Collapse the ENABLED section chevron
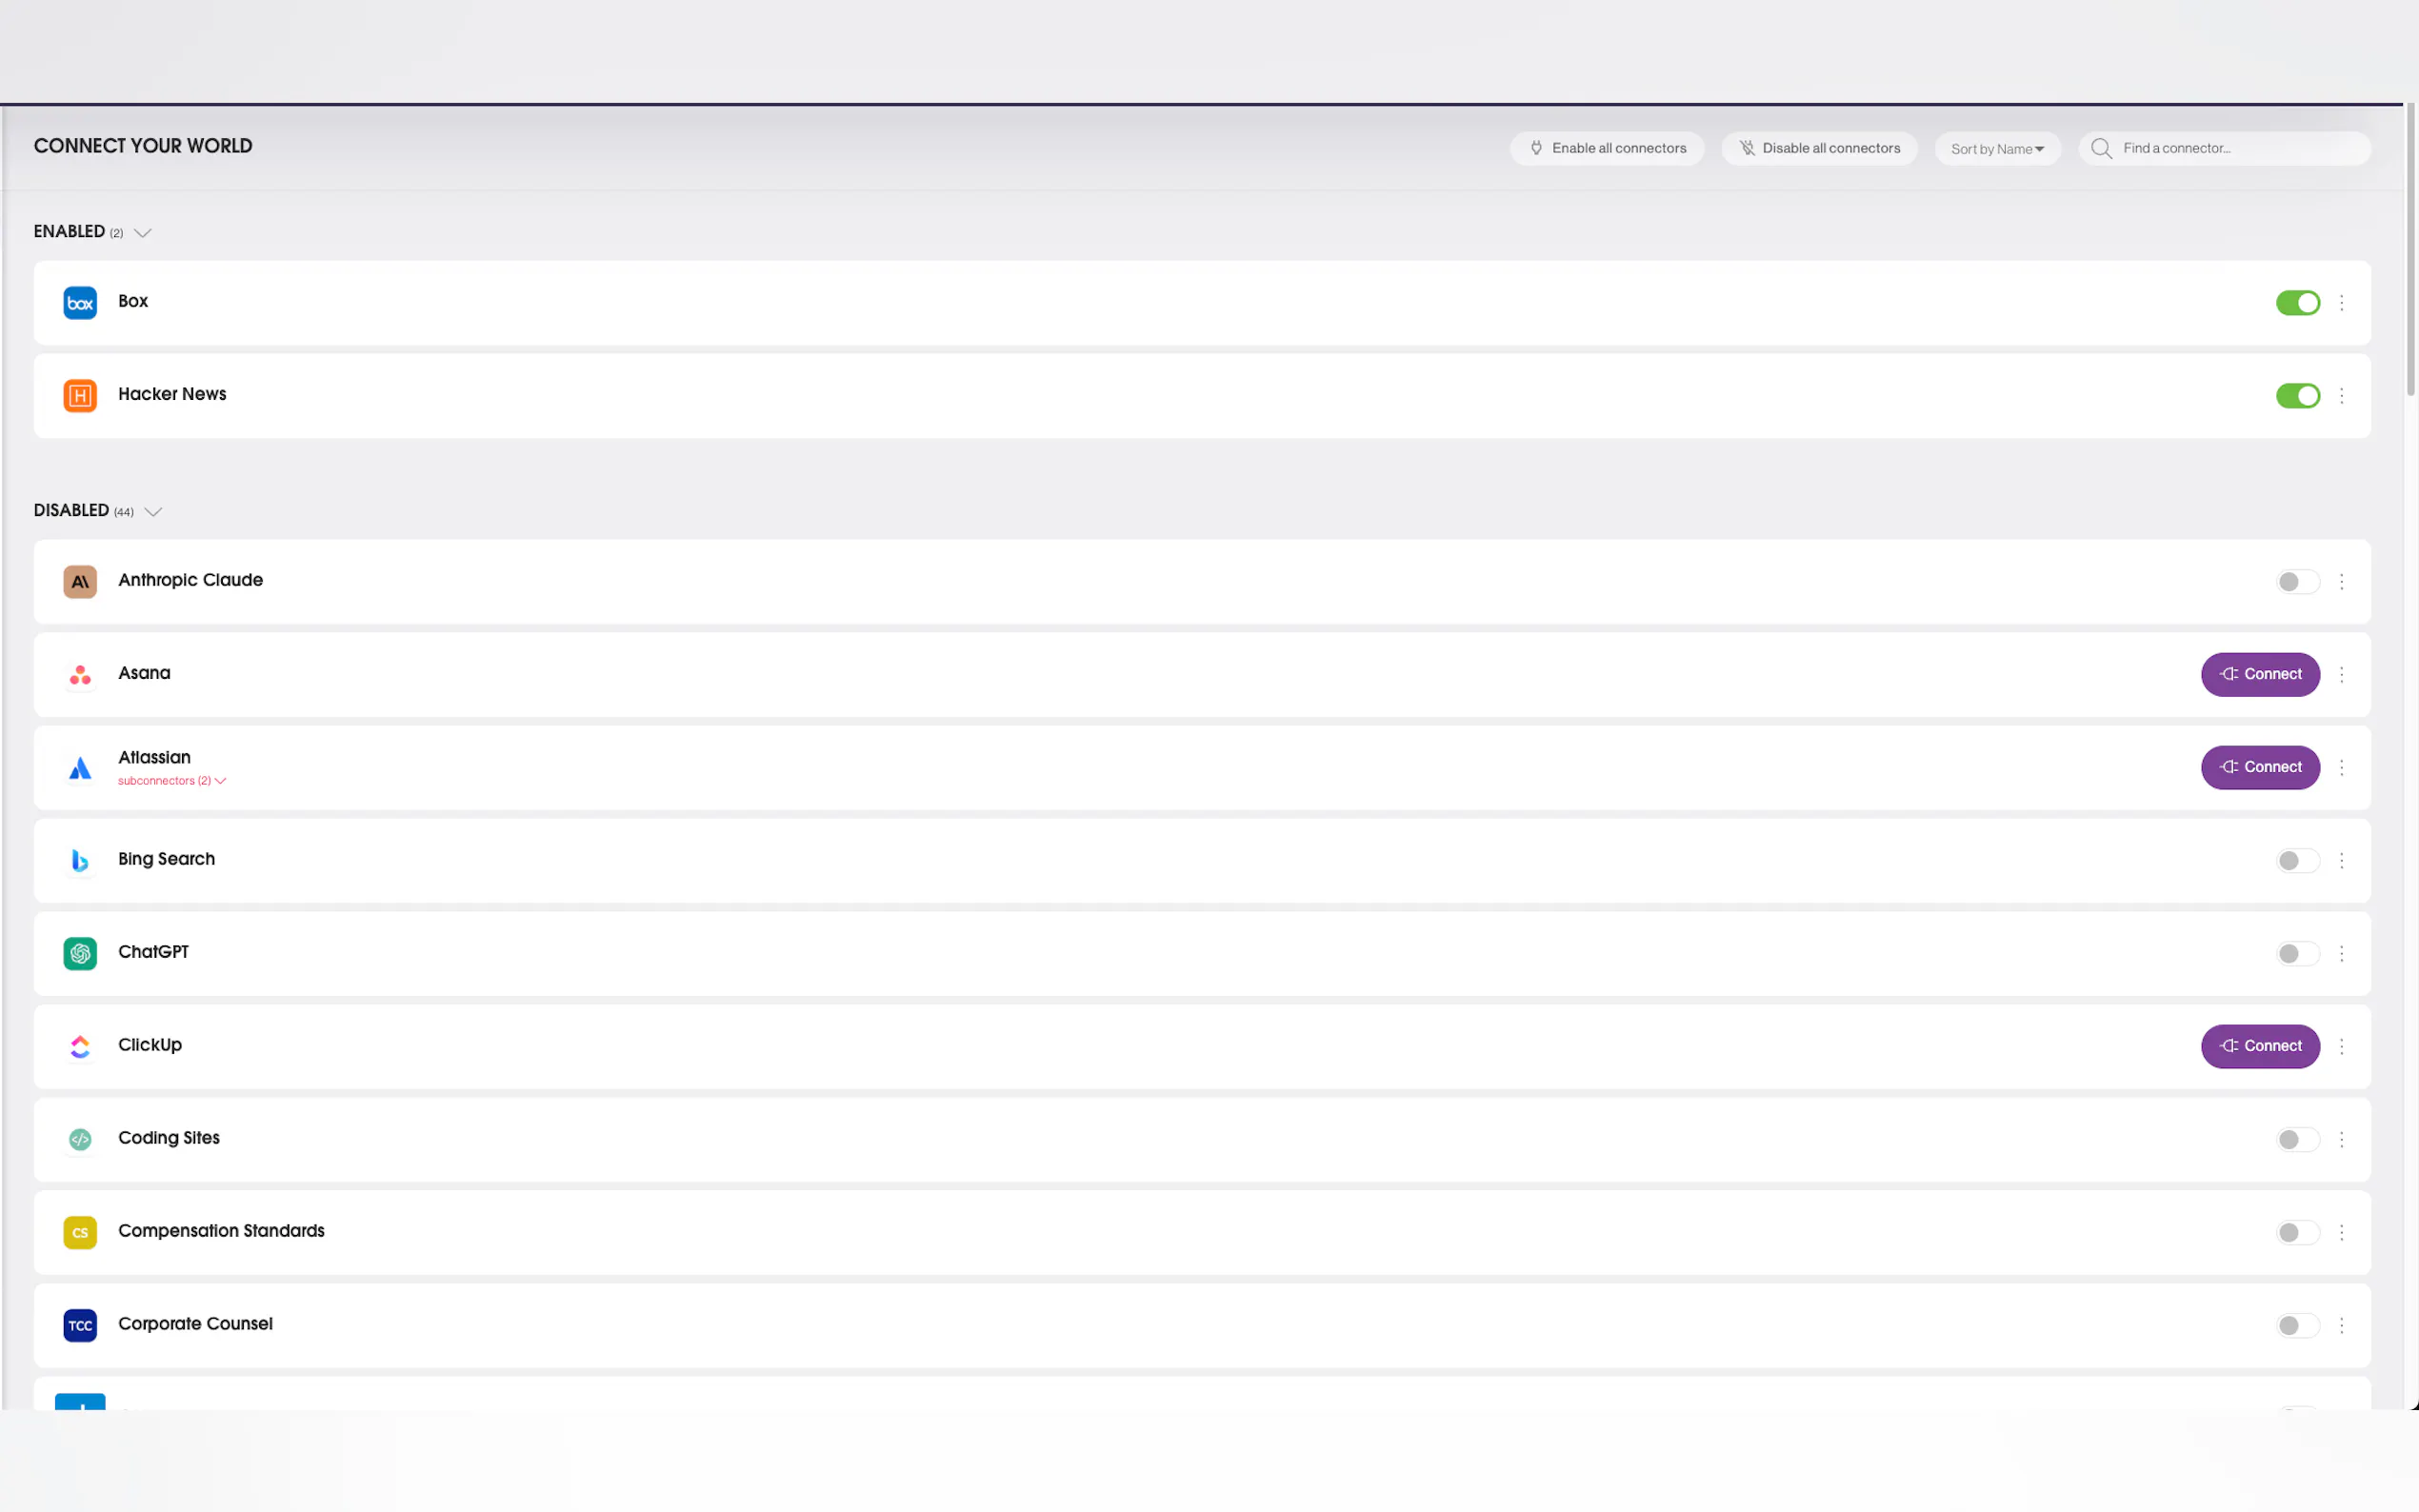The image size is (2419, 1512). click(x=143, y=233)
